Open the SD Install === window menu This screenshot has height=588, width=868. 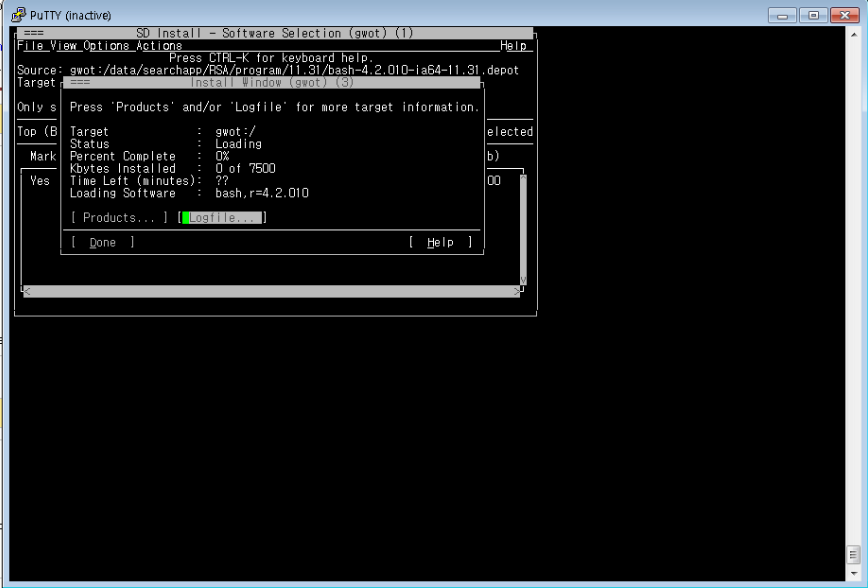[33, 33]
